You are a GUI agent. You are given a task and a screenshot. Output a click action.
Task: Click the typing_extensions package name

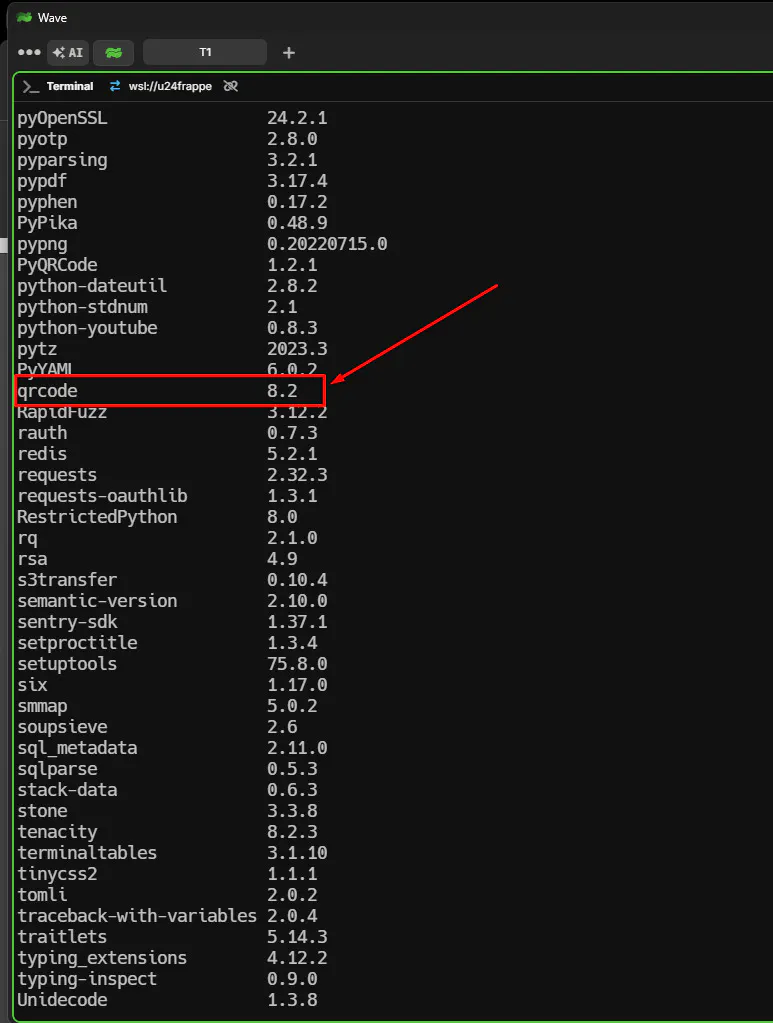102,958
